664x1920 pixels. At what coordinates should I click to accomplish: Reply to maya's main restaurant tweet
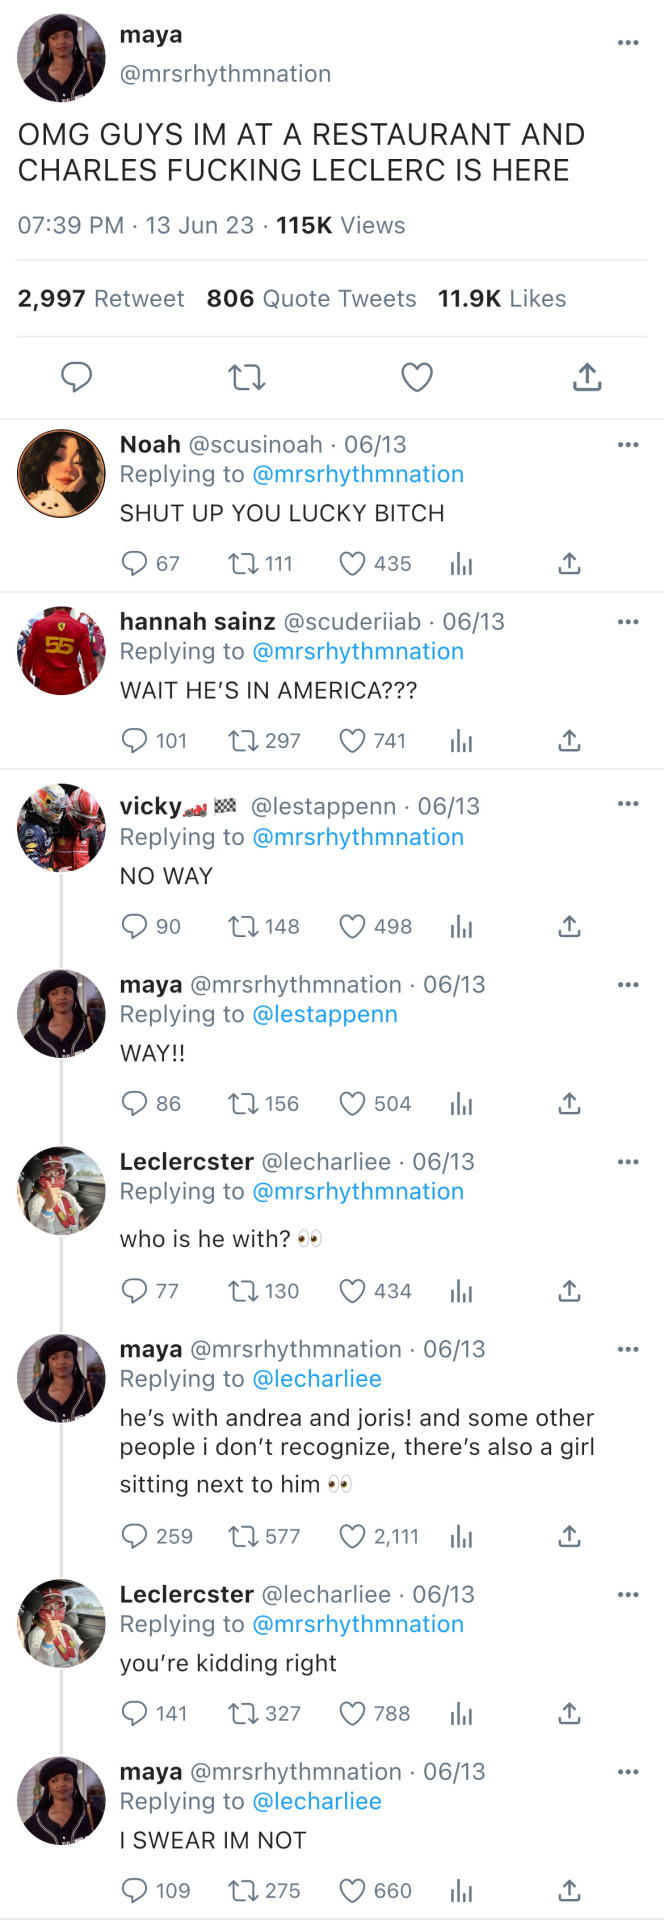point(77,377)
